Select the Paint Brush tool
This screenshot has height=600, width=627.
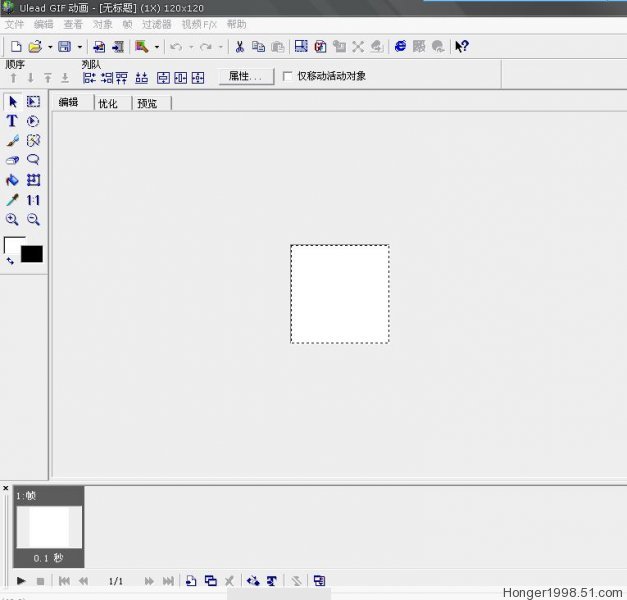[12, 141]
